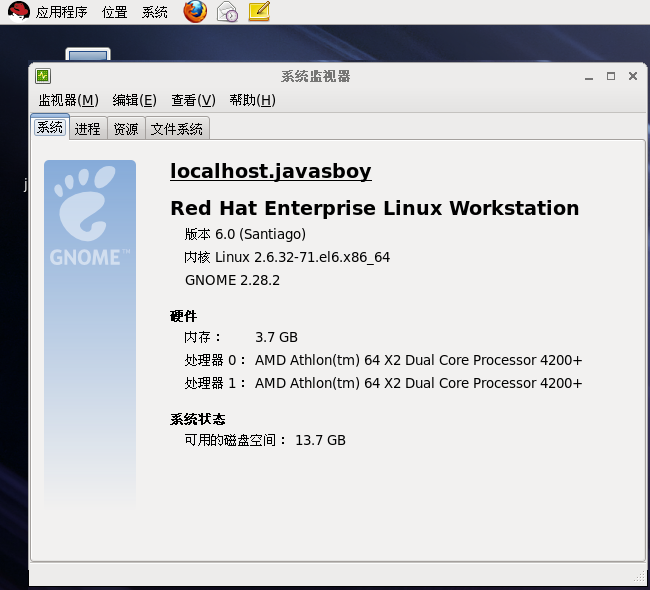Open the yellow note-taking launcher icon
The image size is (650, 590).
(260, 11)
